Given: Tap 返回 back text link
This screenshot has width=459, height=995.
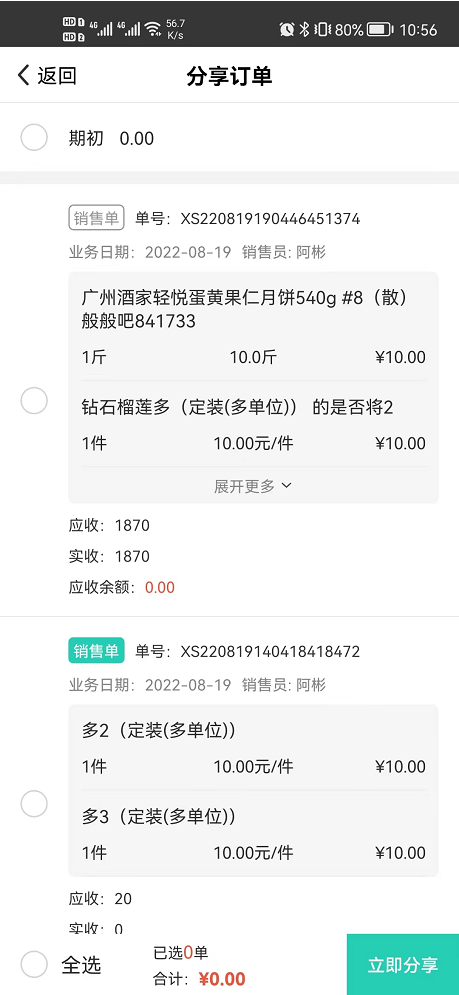Looking at the screenshot, I should [57, 76].
